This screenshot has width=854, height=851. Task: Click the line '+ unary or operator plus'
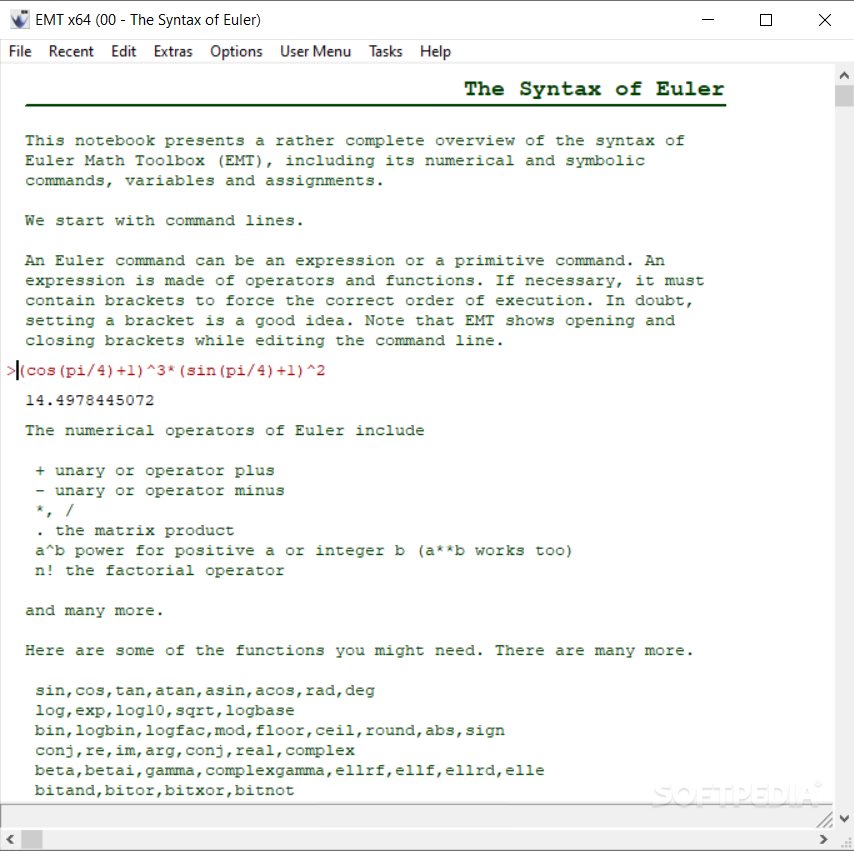[x=155, y=471]
